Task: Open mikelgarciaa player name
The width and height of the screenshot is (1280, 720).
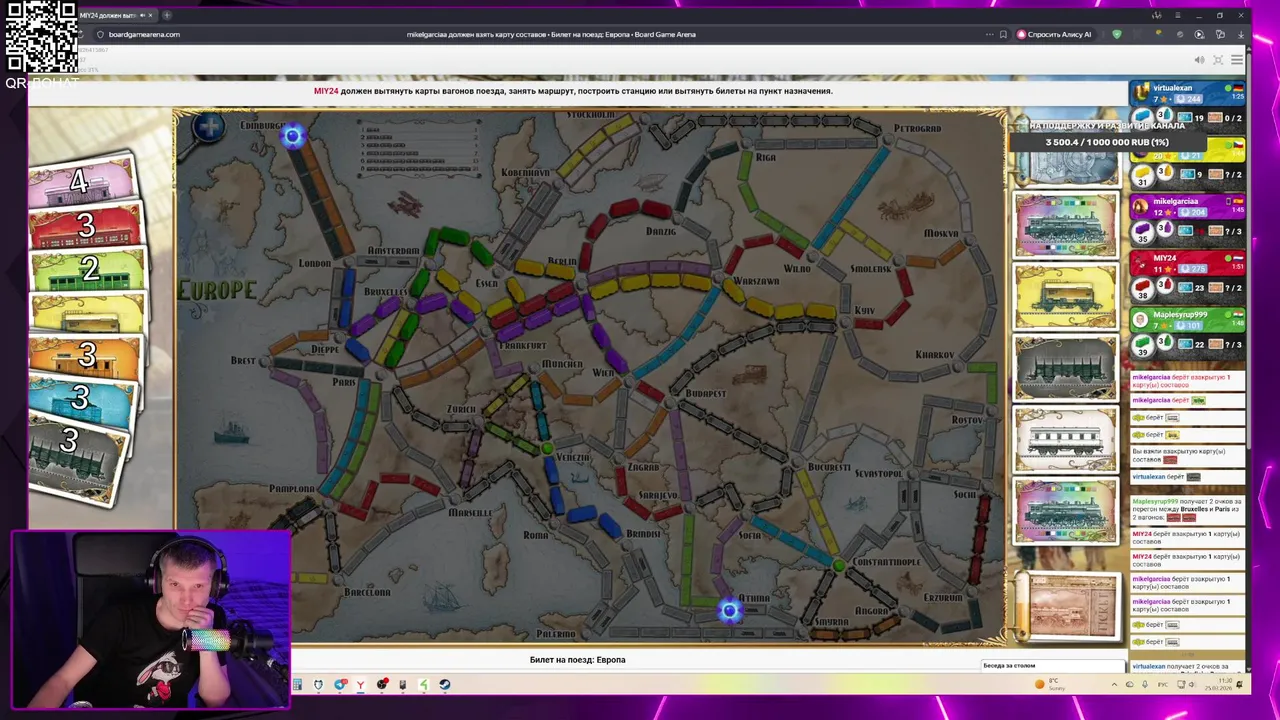Action: 1175,201
